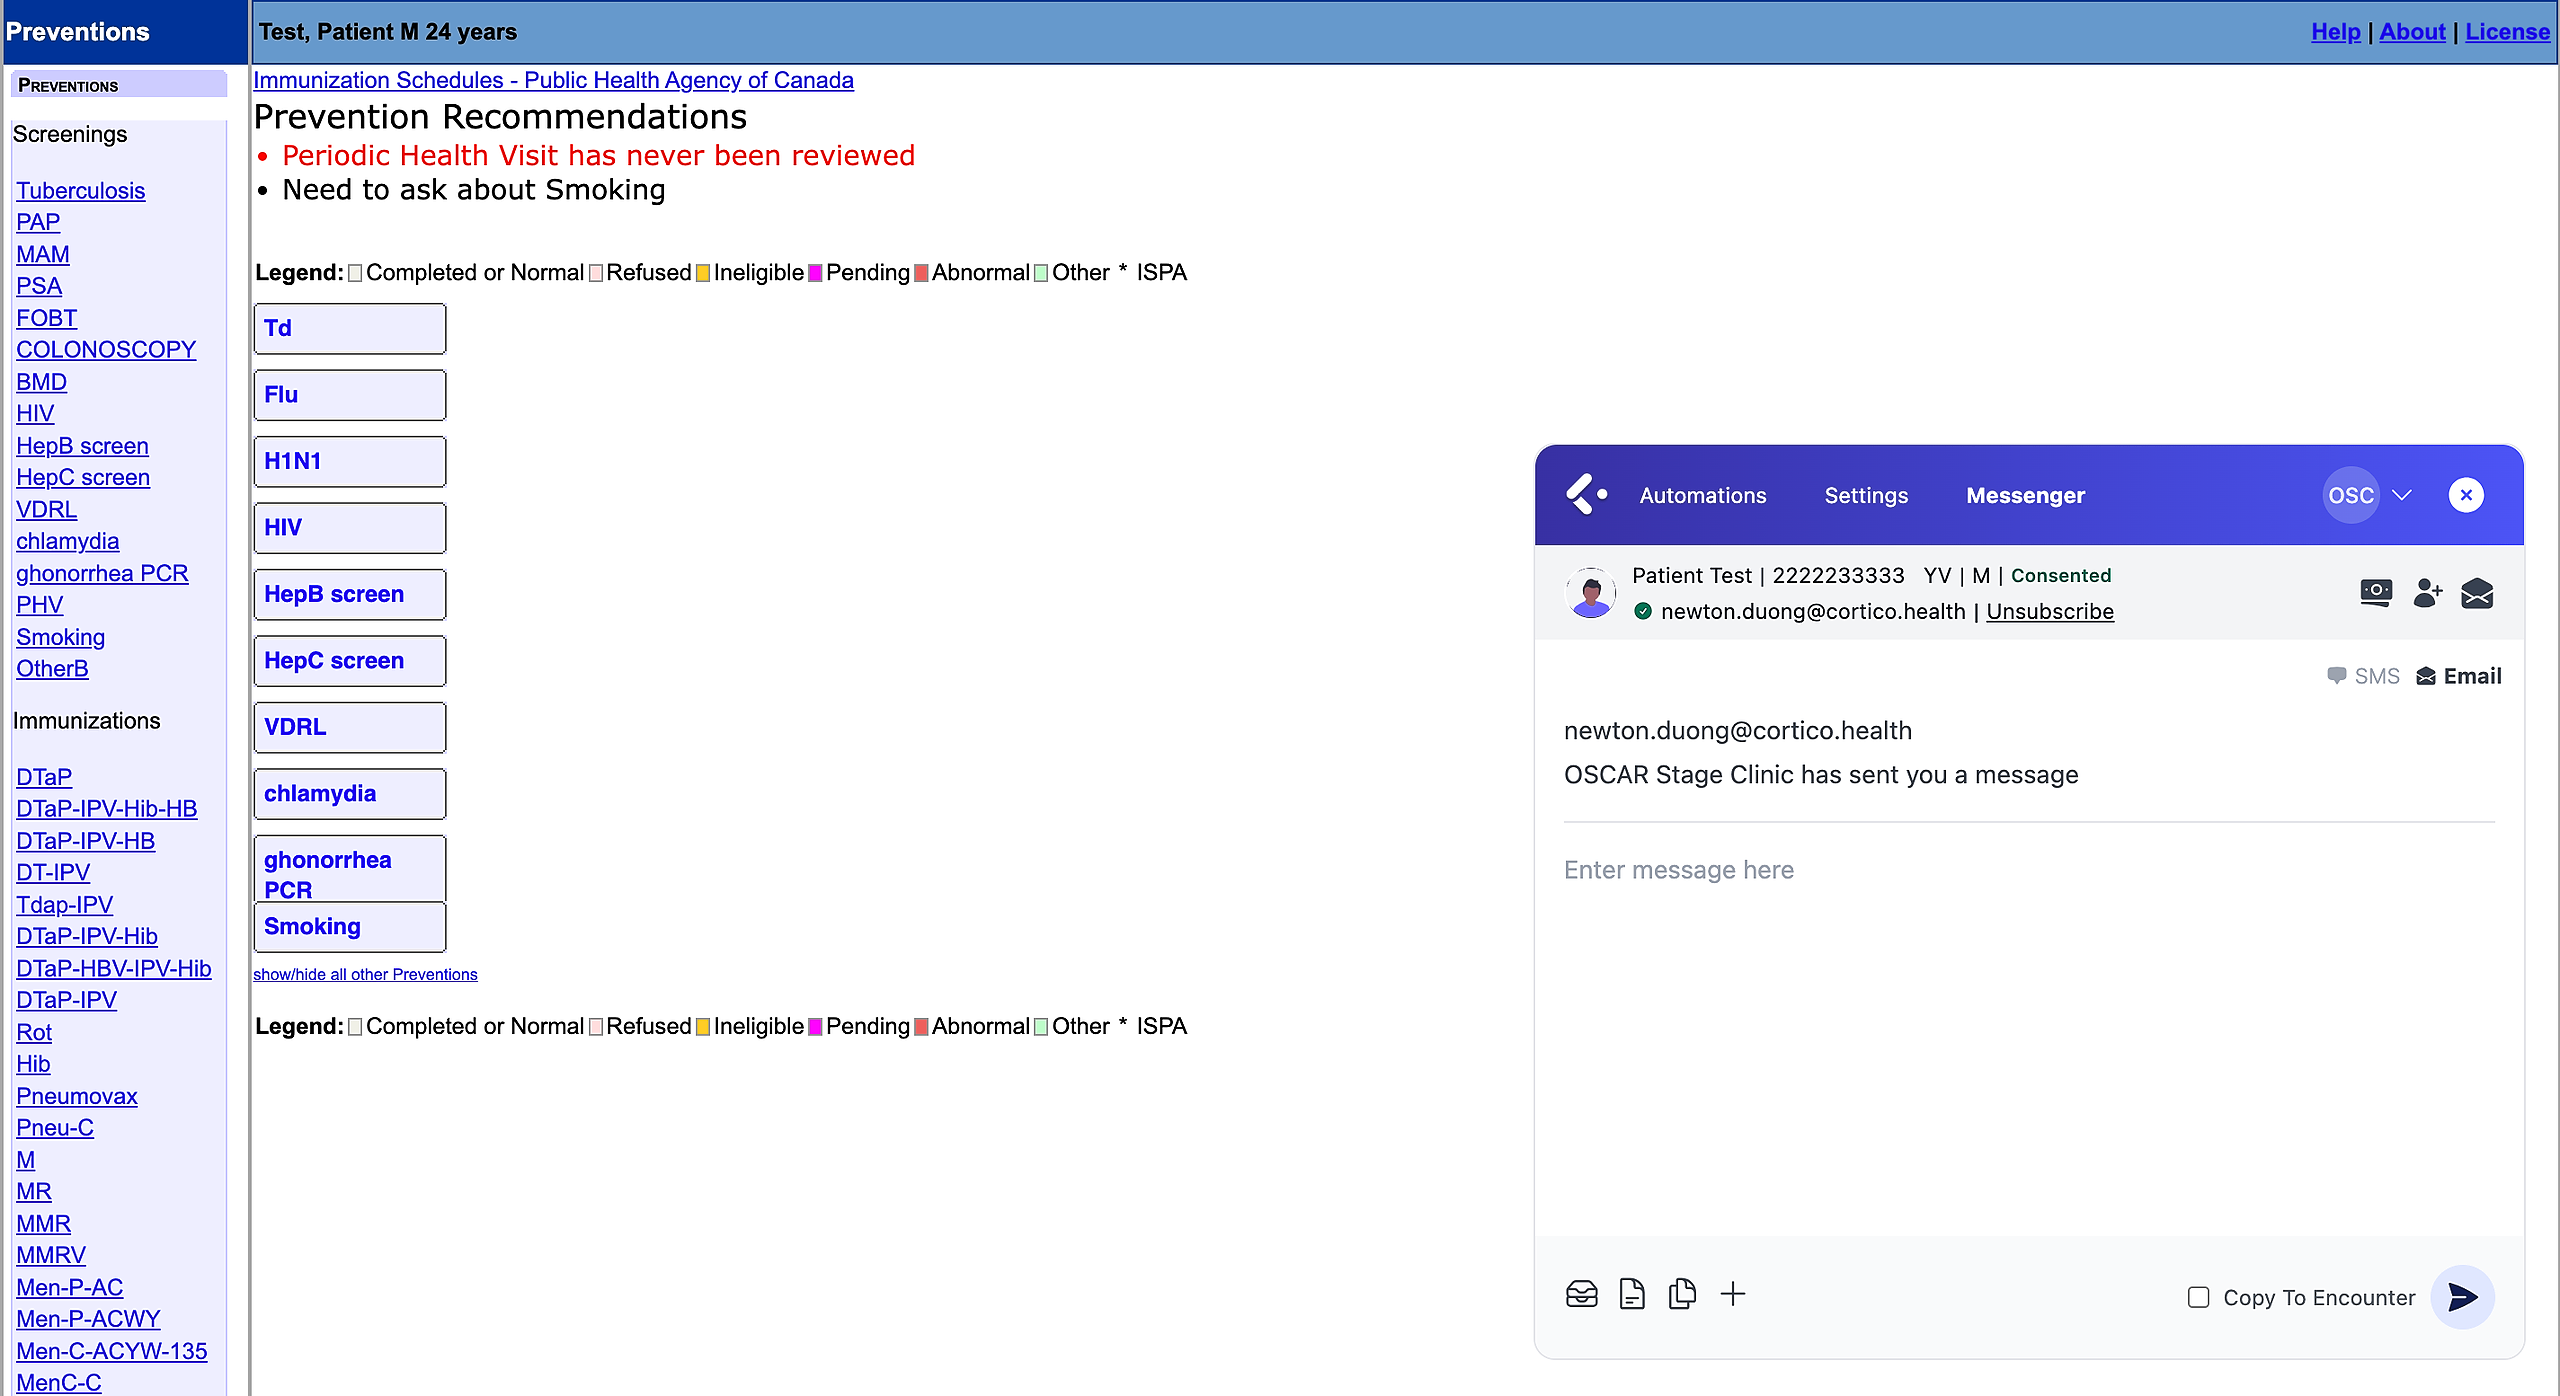Click the open envelope icon in patient header

click(2477, 593)
